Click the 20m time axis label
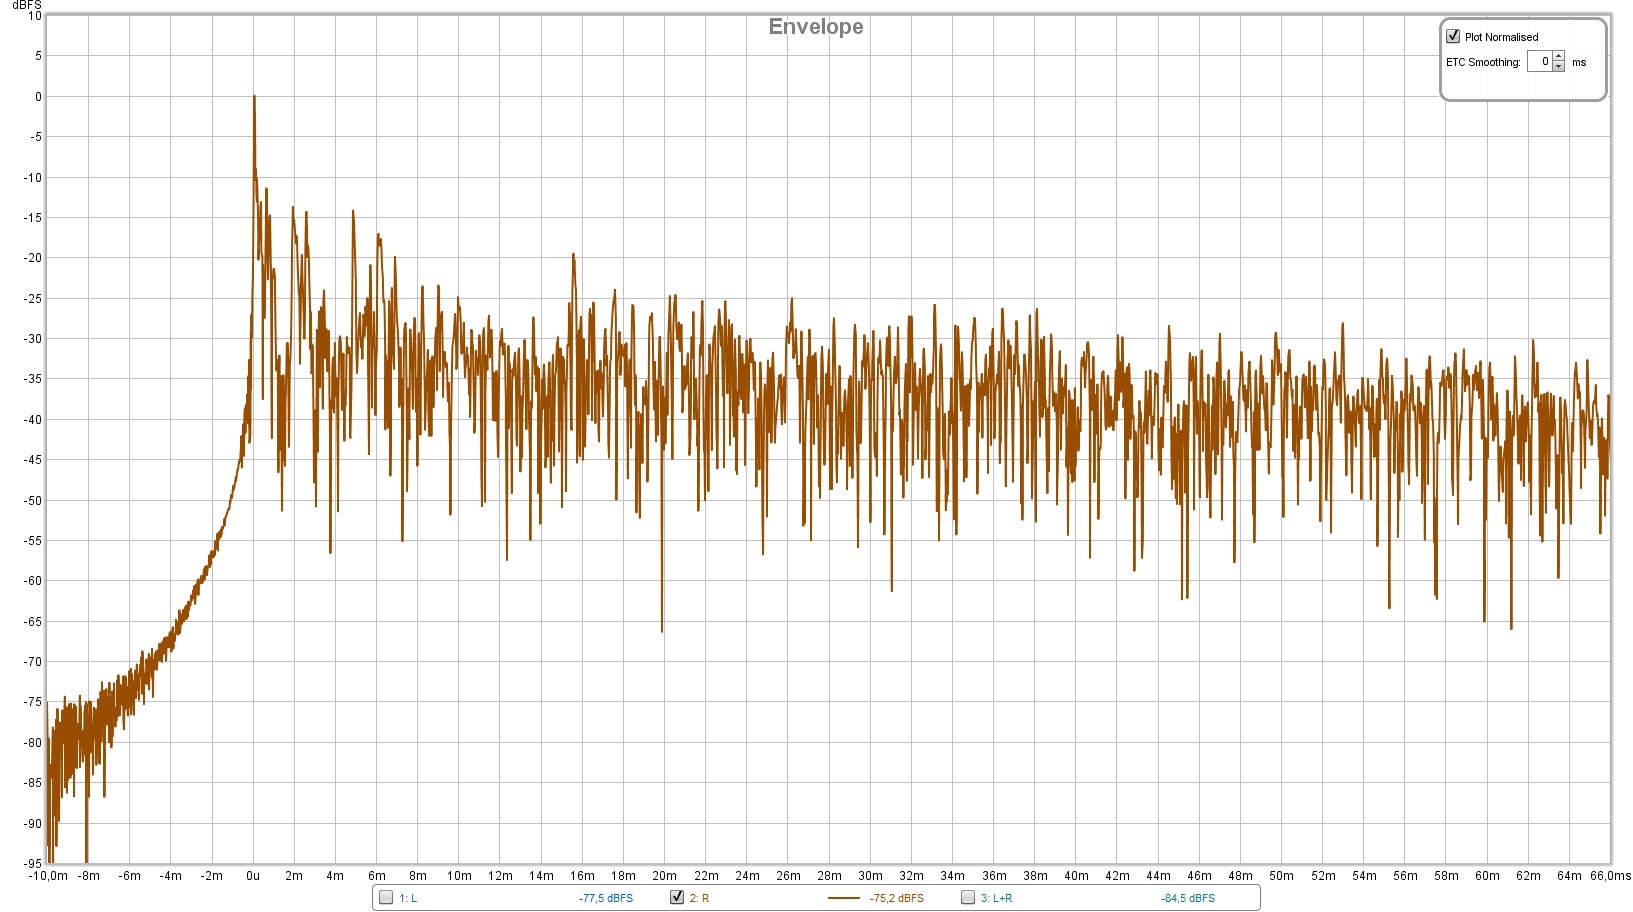Viewport: 1633px width, 912px height. [664, 876]
